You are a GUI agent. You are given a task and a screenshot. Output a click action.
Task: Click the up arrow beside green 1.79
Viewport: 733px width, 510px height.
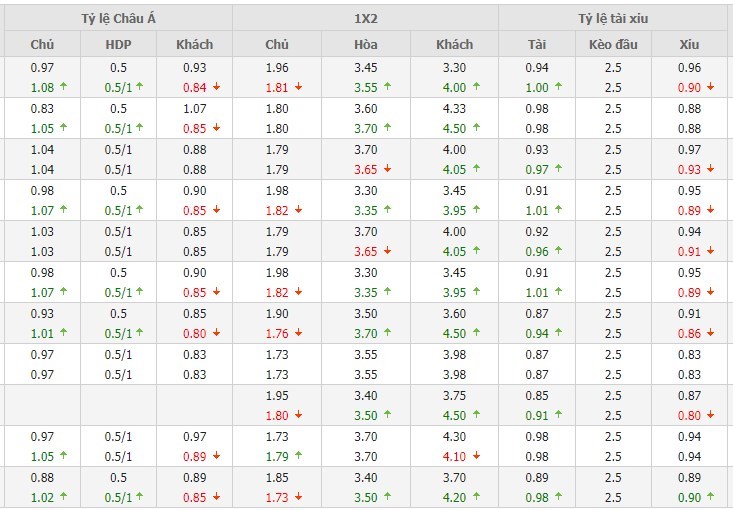(x=297, y=456)
